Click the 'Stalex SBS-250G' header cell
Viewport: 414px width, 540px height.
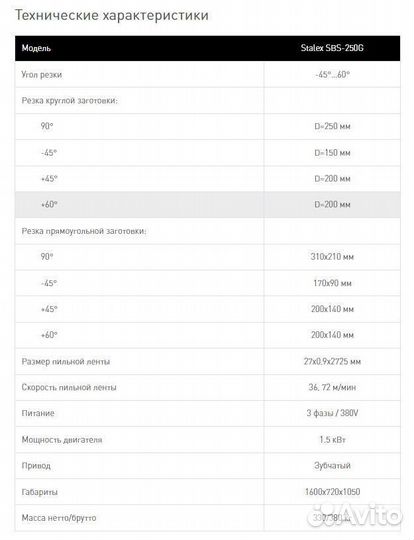pos(332,48)
